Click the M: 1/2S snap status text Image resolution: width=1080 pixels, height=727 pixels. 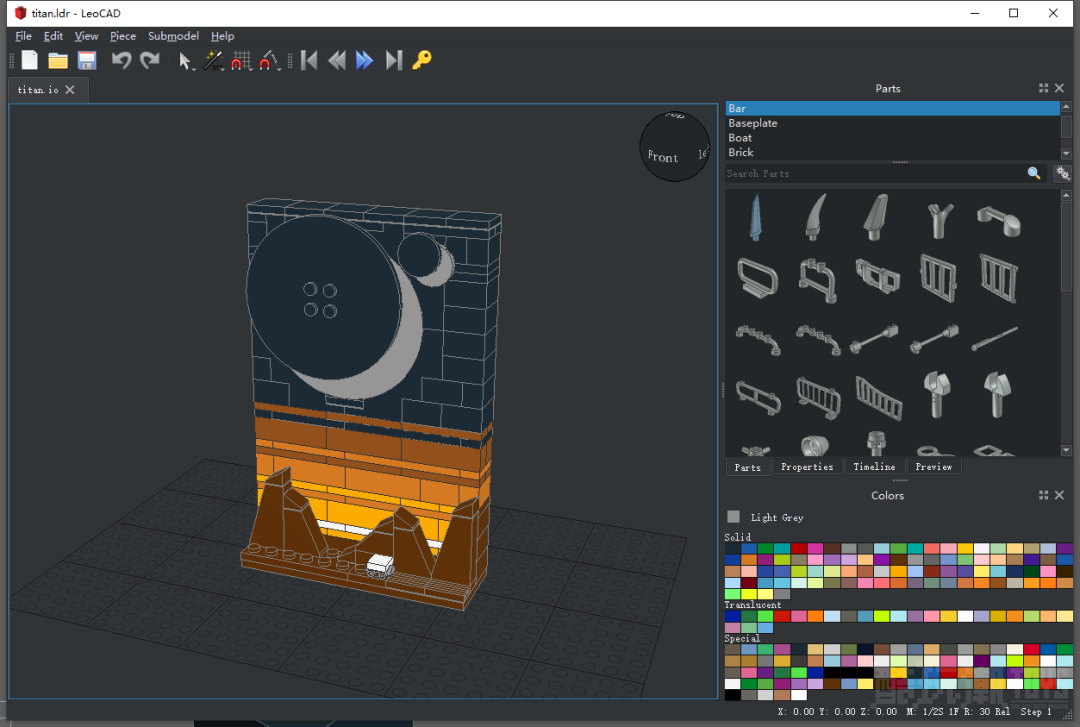coord(924,712)
